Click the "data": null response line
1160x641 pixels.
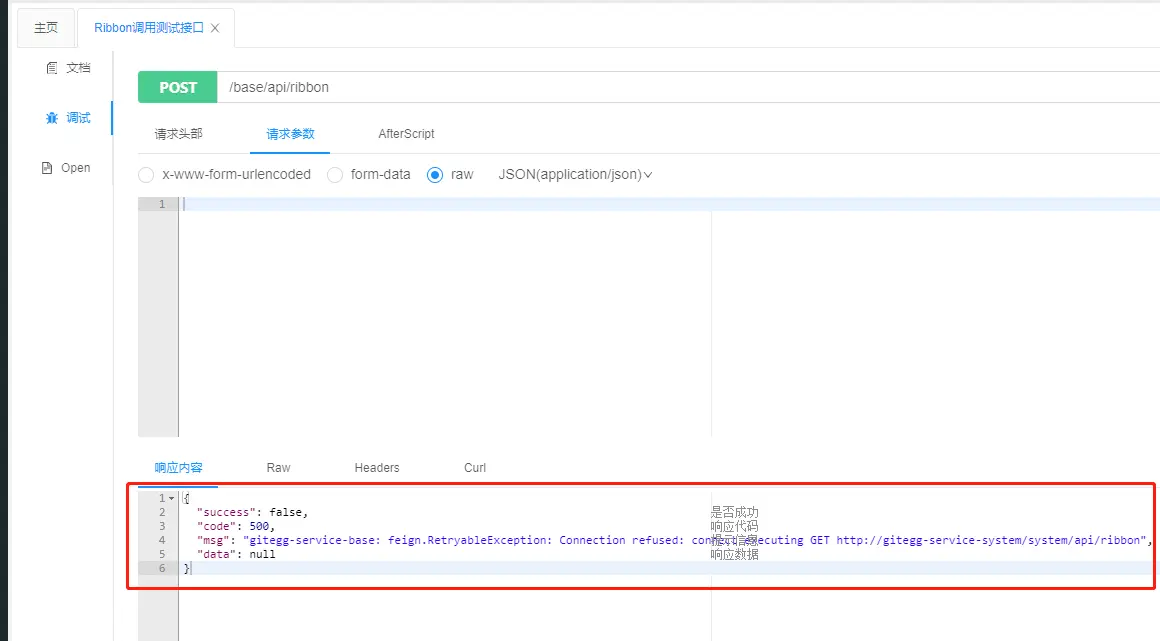point(236,554)
